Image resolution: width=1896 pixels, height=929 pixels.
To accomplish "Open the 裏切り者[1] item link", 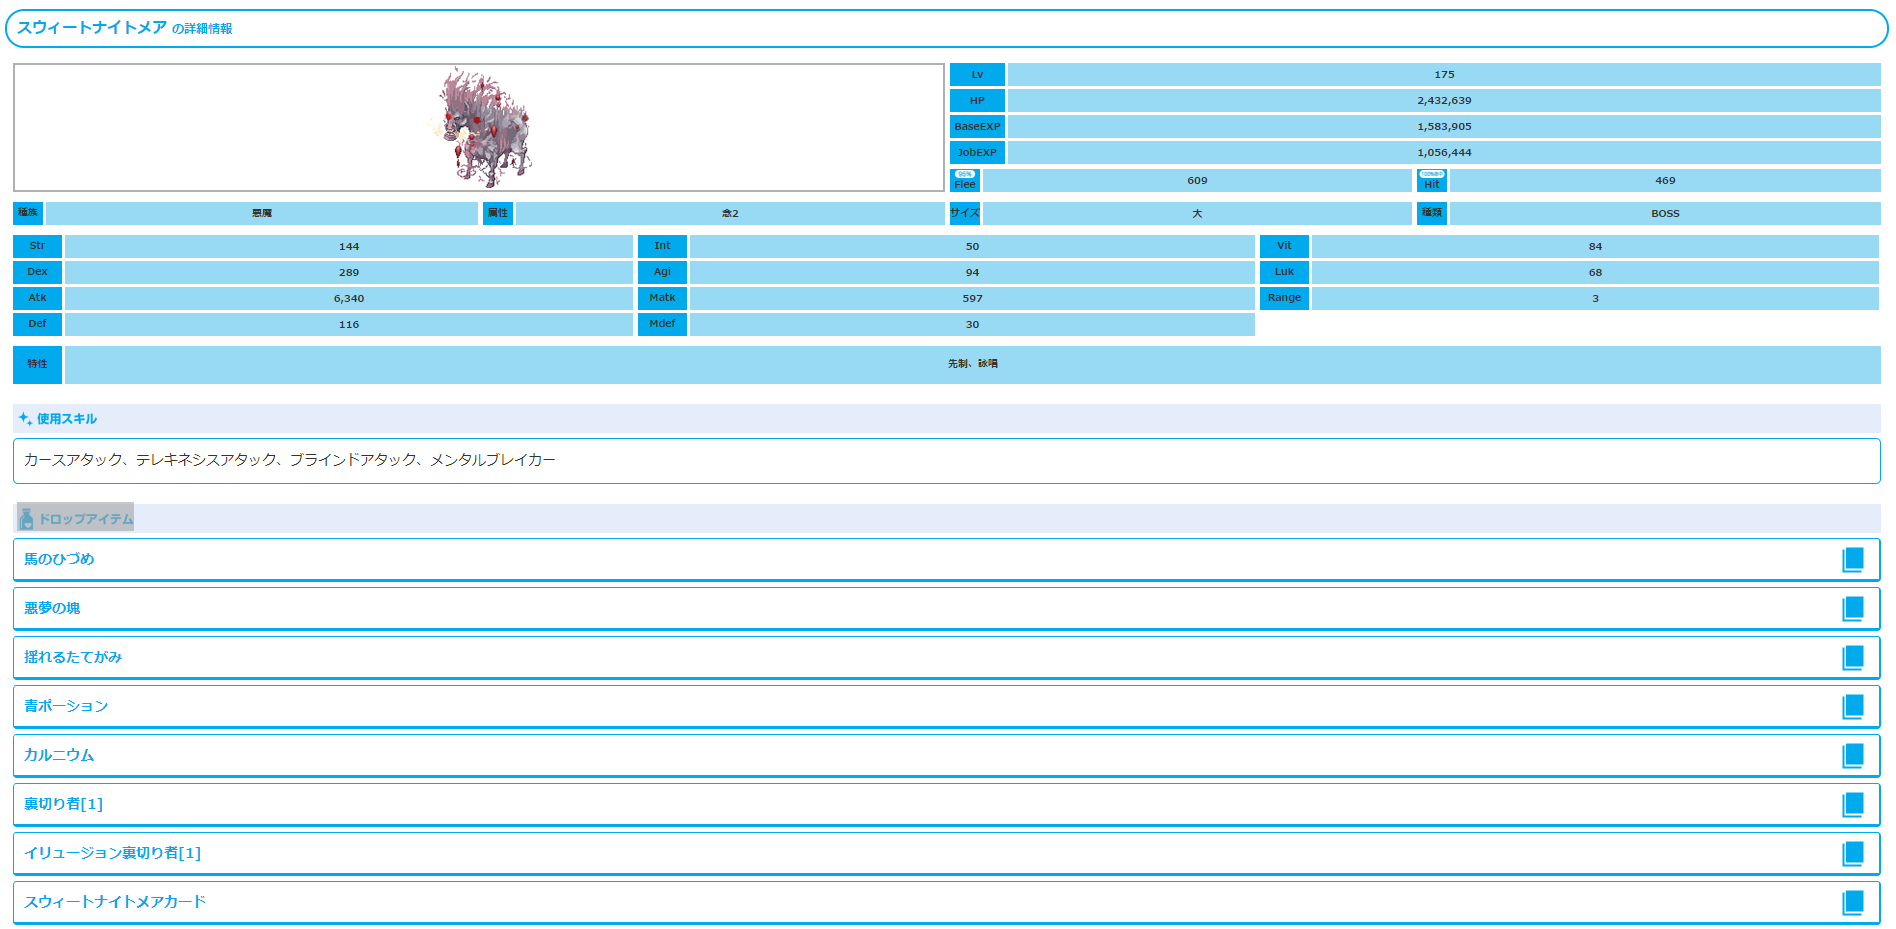I will click(x=63, y=804).
